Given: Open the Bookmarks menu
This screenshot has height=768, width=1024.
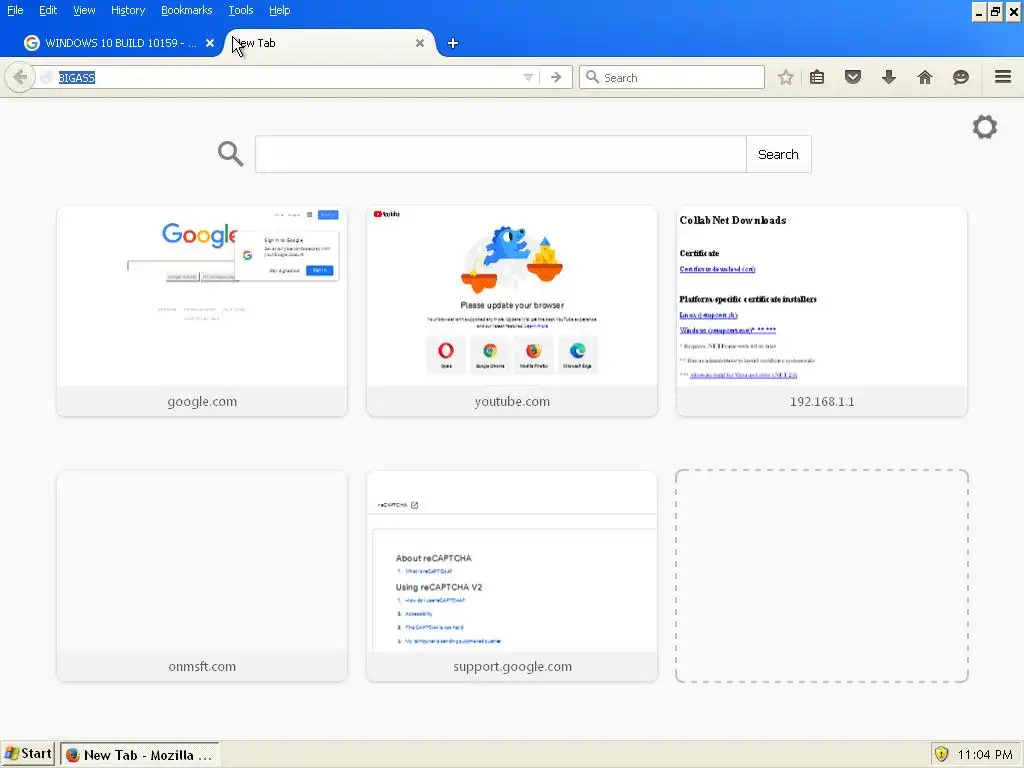Looking at the screenshot, I should (x=187, y=10).
